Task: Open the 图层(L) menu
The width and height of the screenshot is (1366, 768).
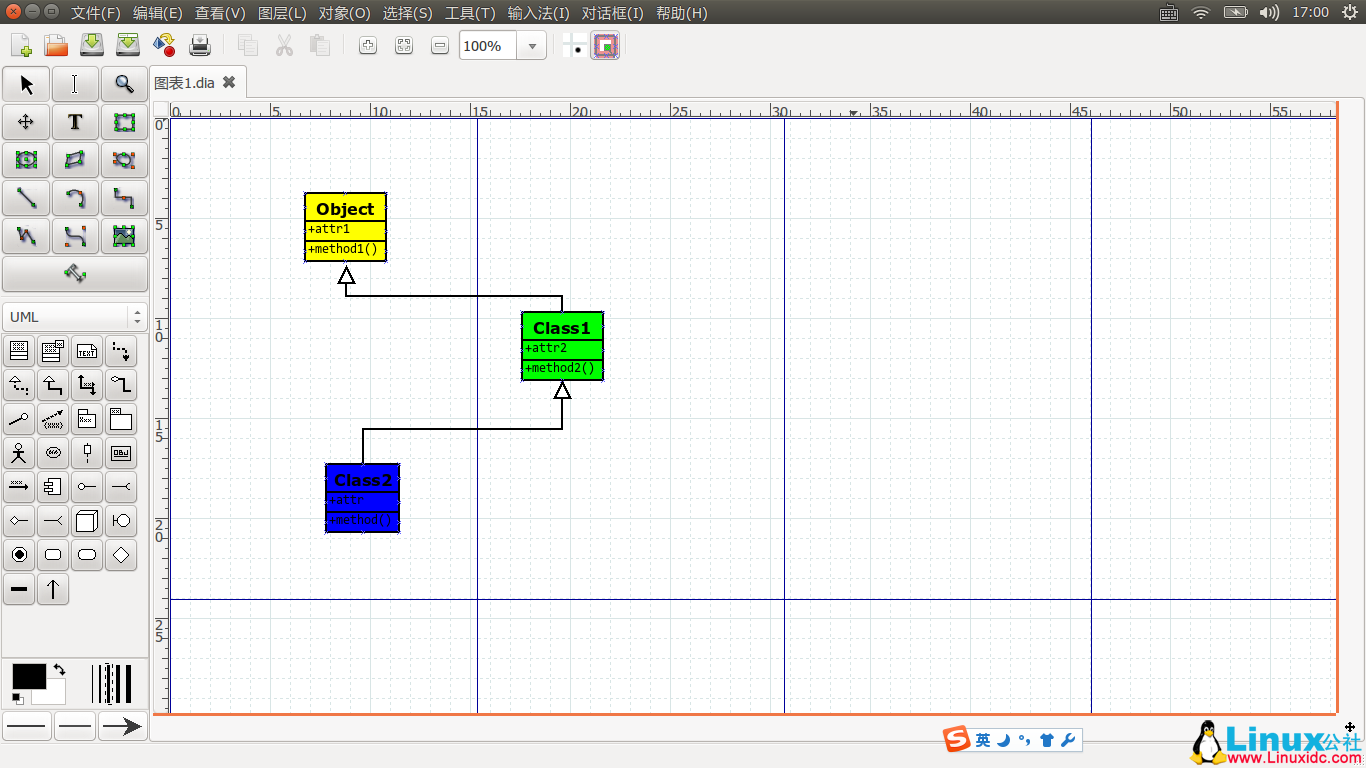Action: tap(282, 13)
